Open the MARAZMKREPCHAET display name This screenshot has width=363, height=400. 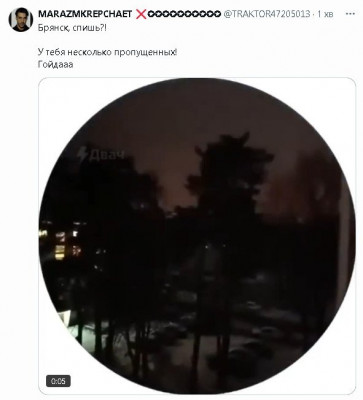[85, 14]
